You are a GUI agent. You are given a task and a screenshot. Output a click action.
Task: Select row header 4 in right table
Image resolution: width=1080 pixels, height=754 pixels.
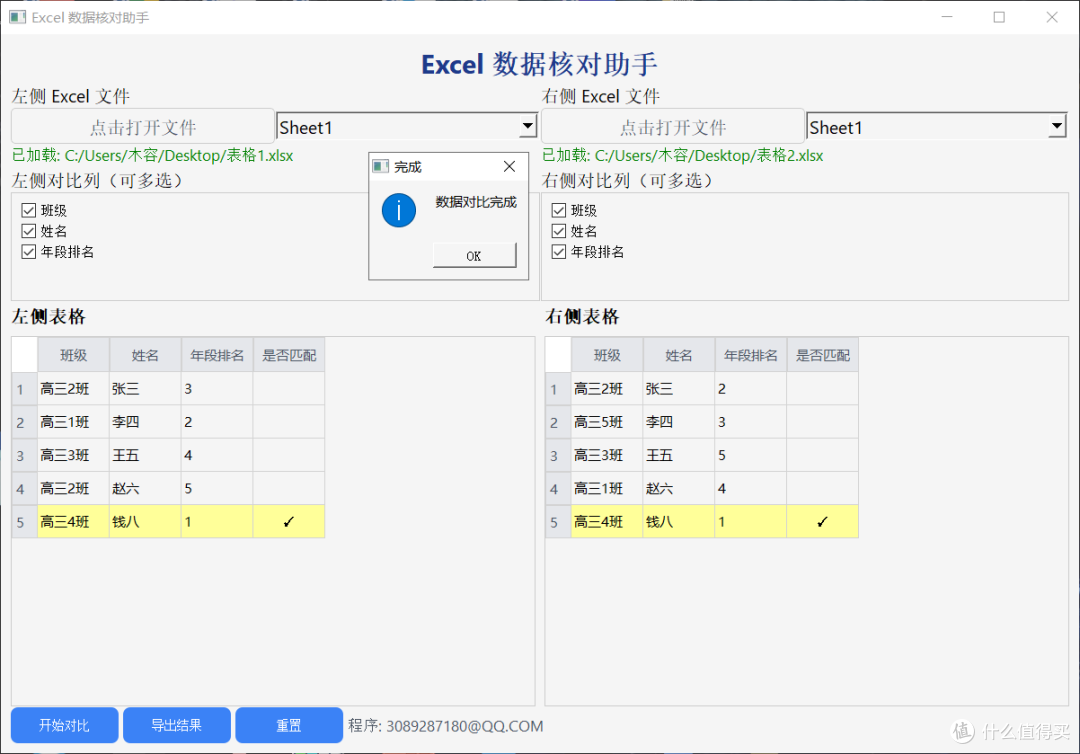[x=558, y=488]
